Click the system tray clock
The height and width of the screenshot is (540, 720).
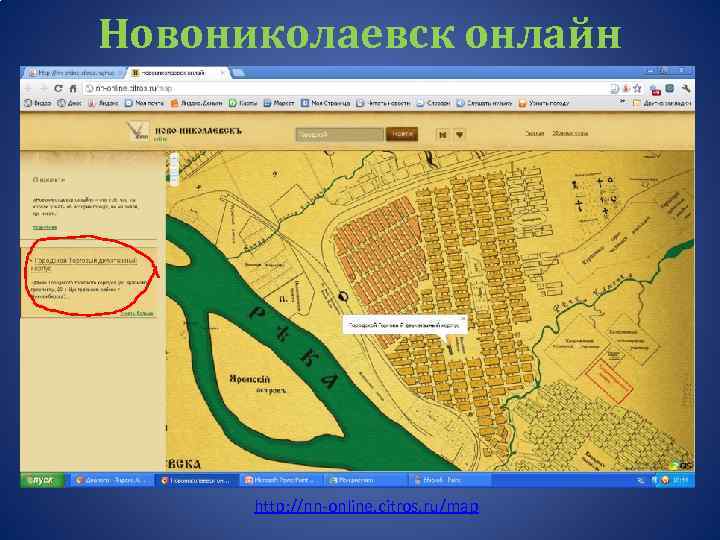pos(681,480)
